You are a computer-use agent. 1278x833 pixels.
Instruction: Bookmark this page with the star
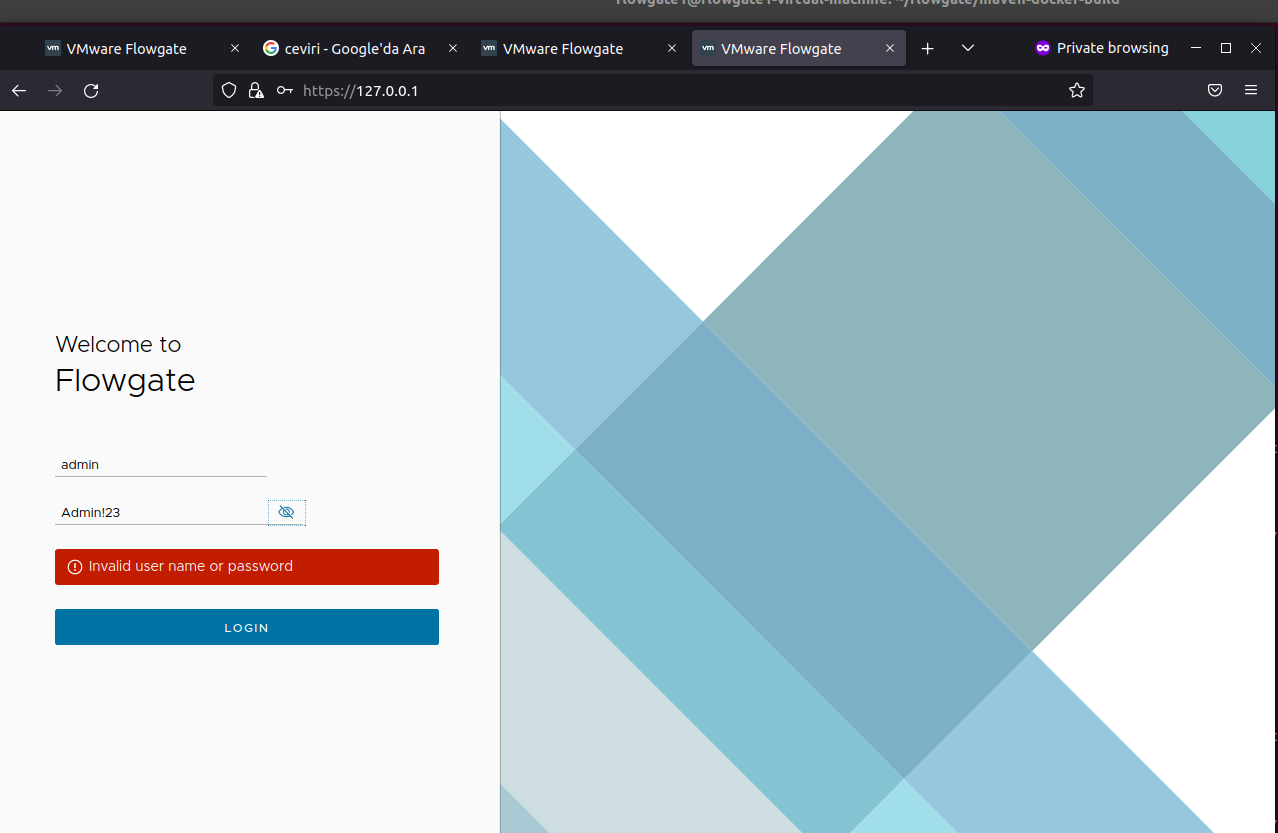[x=1077, y=91]
